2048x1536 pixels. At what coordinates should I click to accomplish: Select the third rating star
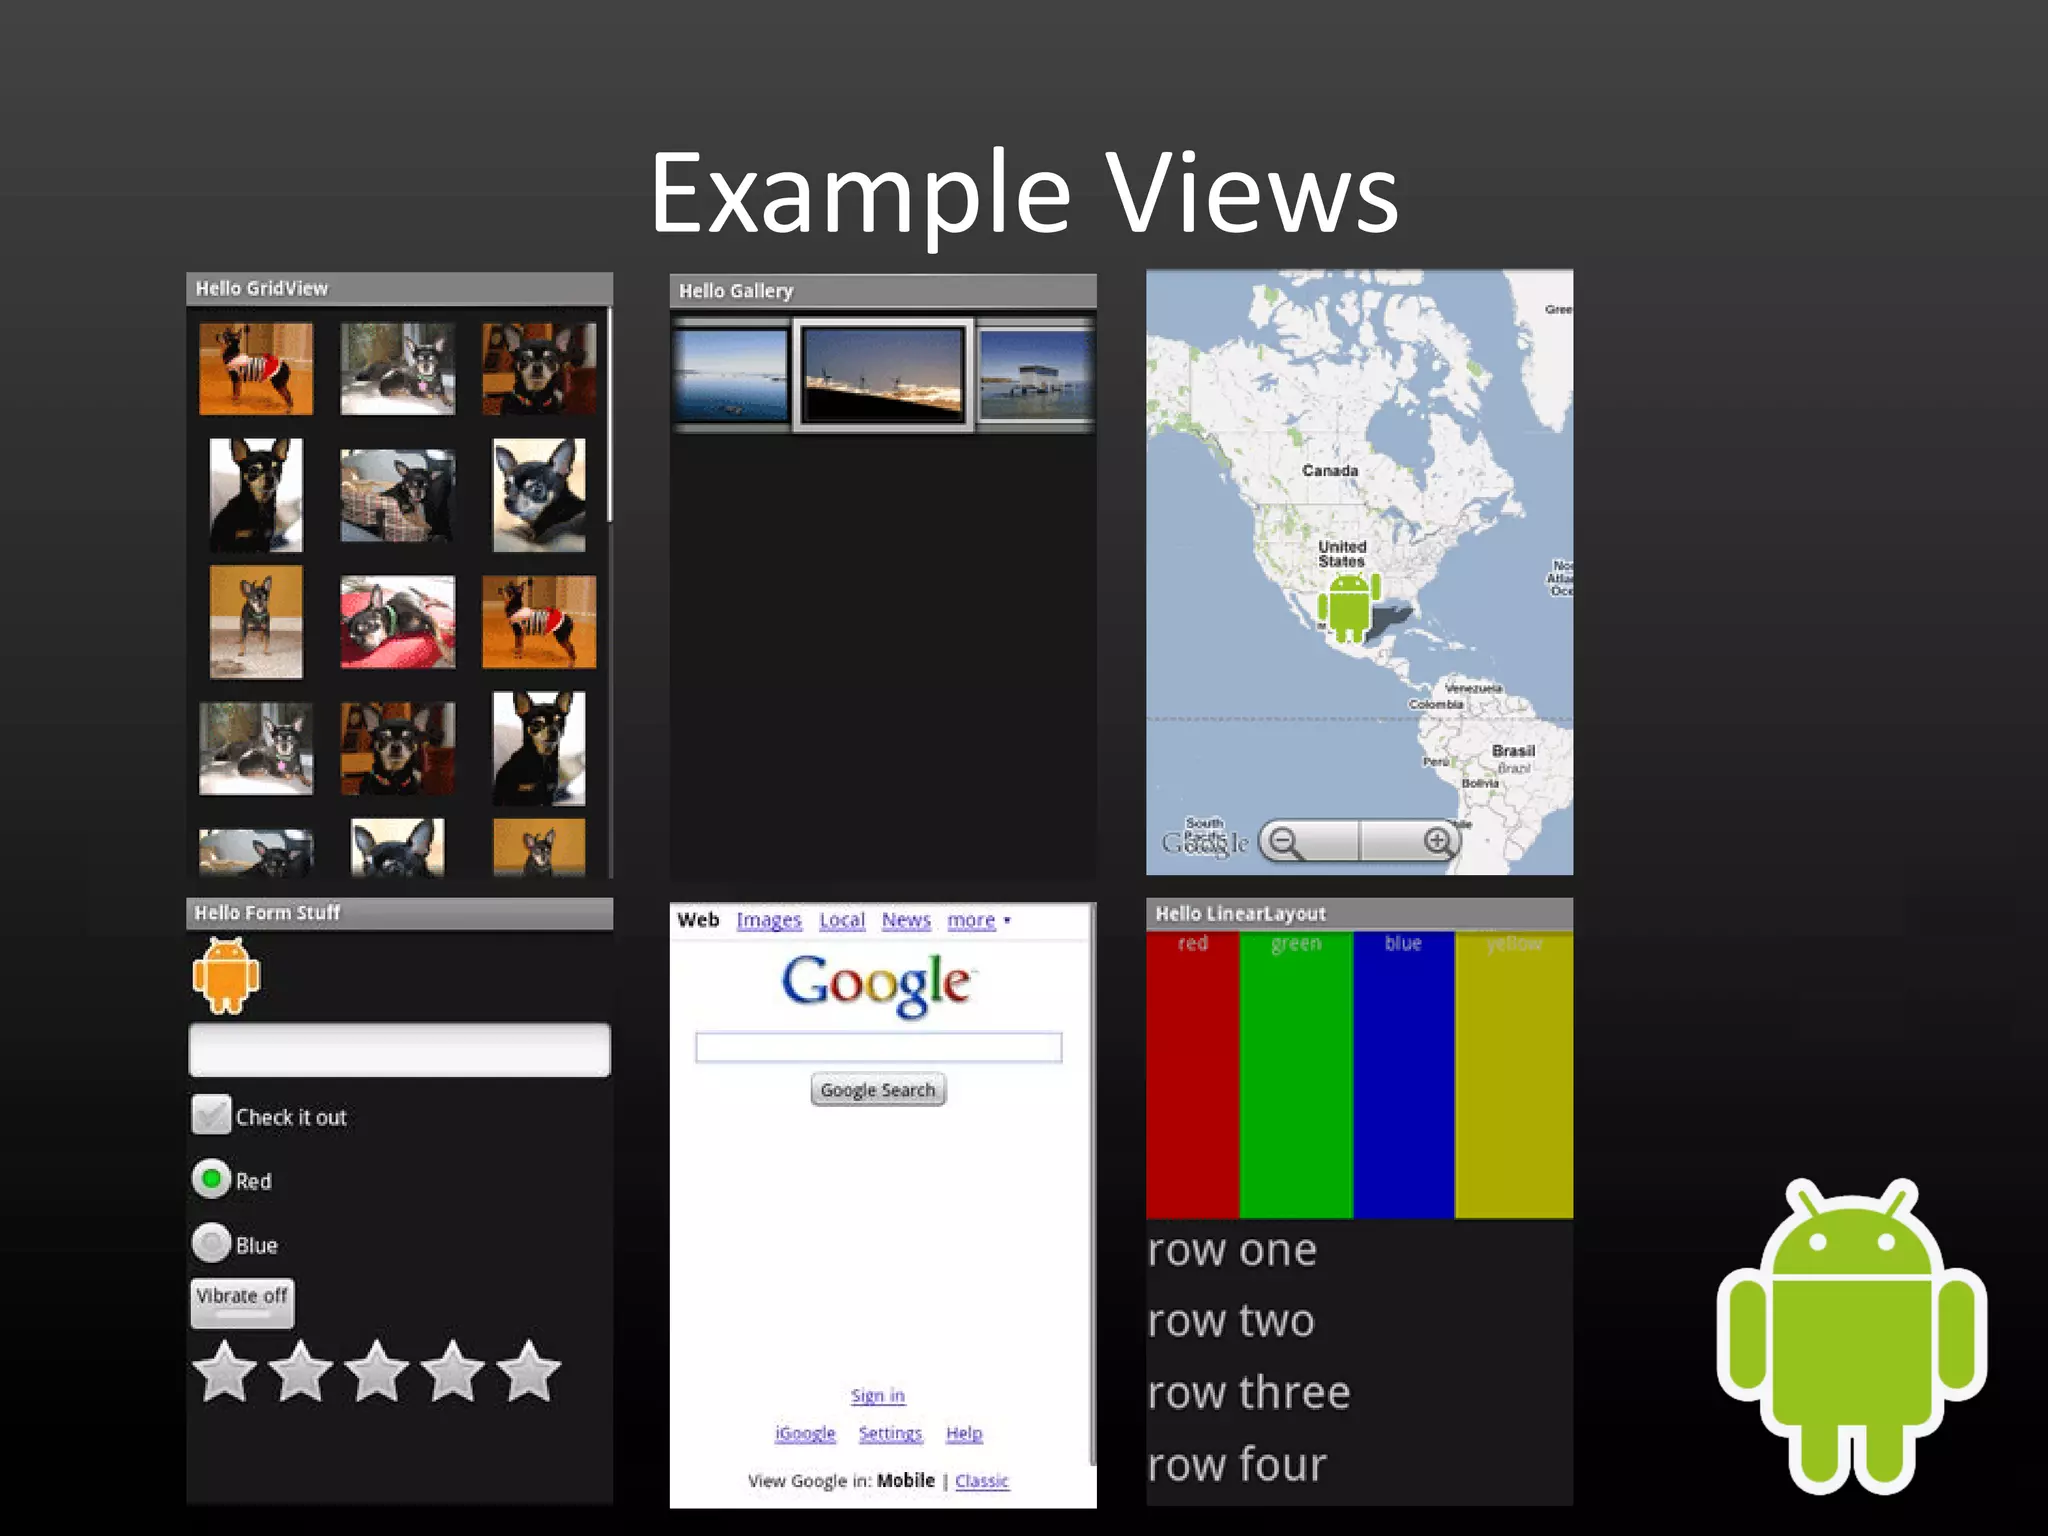click(x=376, y=1371)
